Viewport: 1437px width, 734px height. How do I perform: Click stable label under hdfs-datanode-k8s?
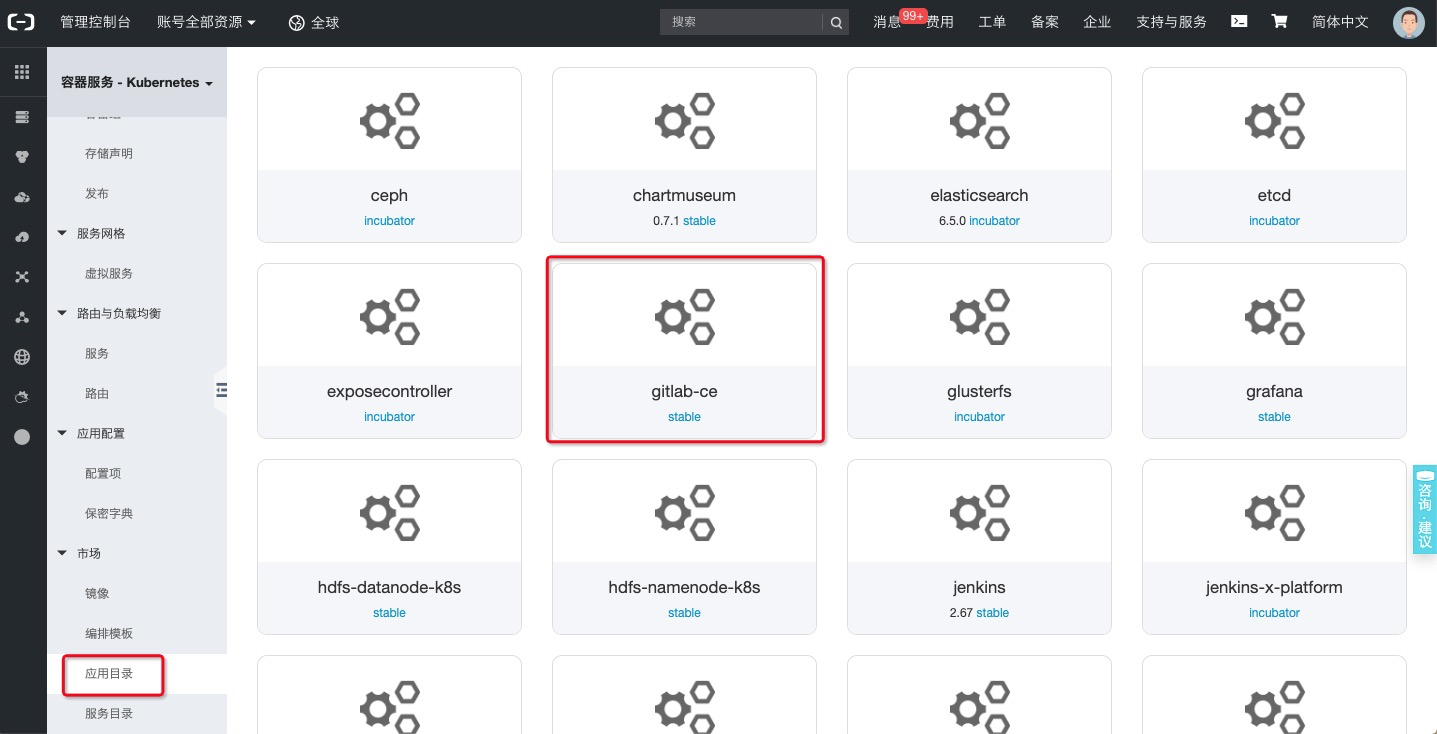[389, 613]
